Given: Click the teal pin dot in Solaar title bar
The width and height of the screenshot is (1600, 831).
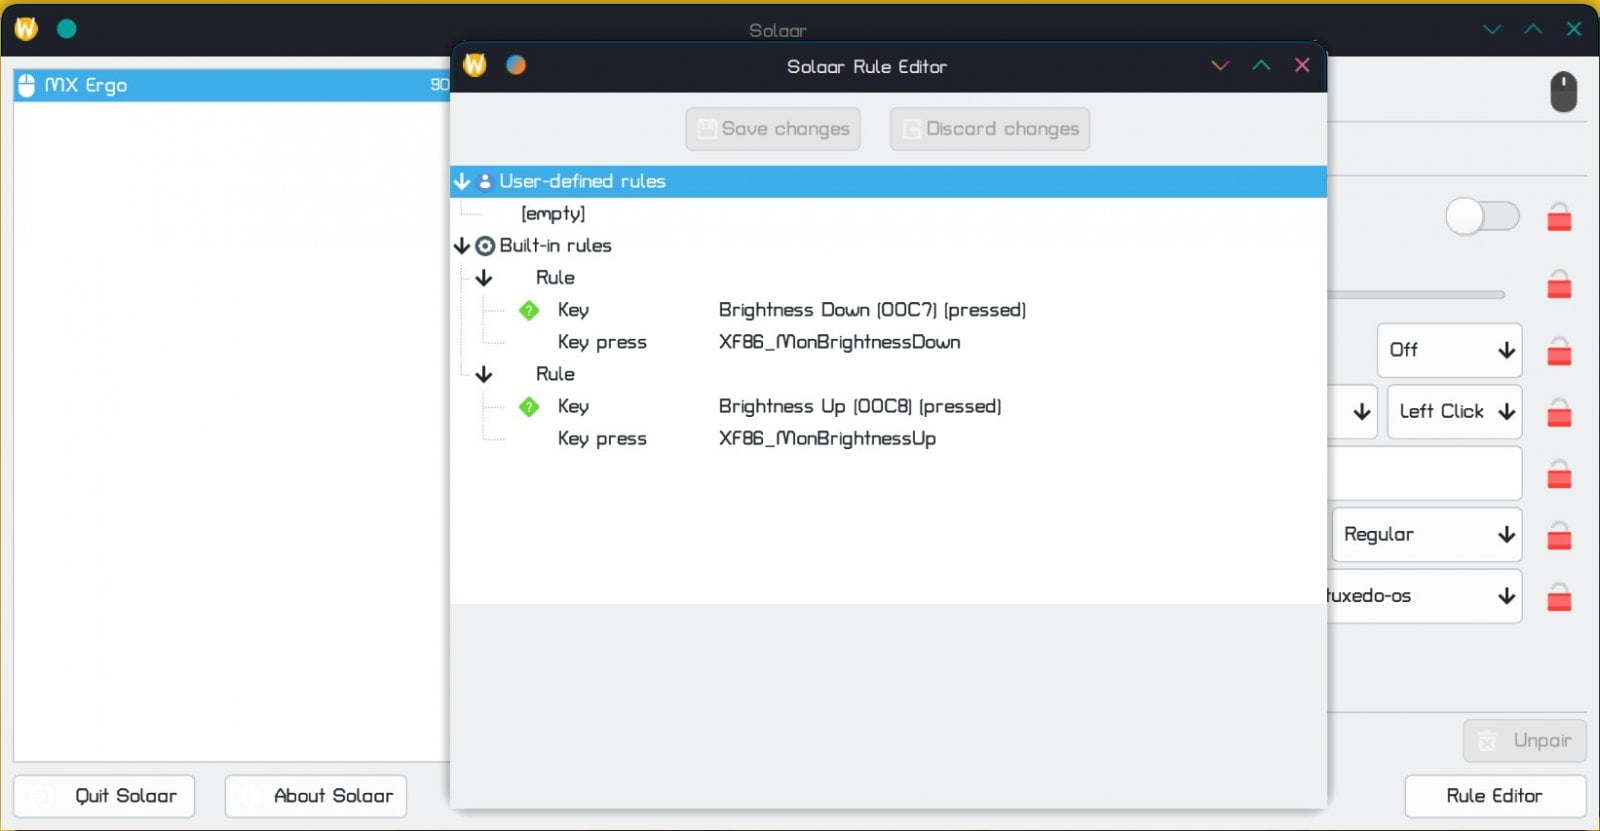Looking at the screenshot, I should click(x=67, y=29).
